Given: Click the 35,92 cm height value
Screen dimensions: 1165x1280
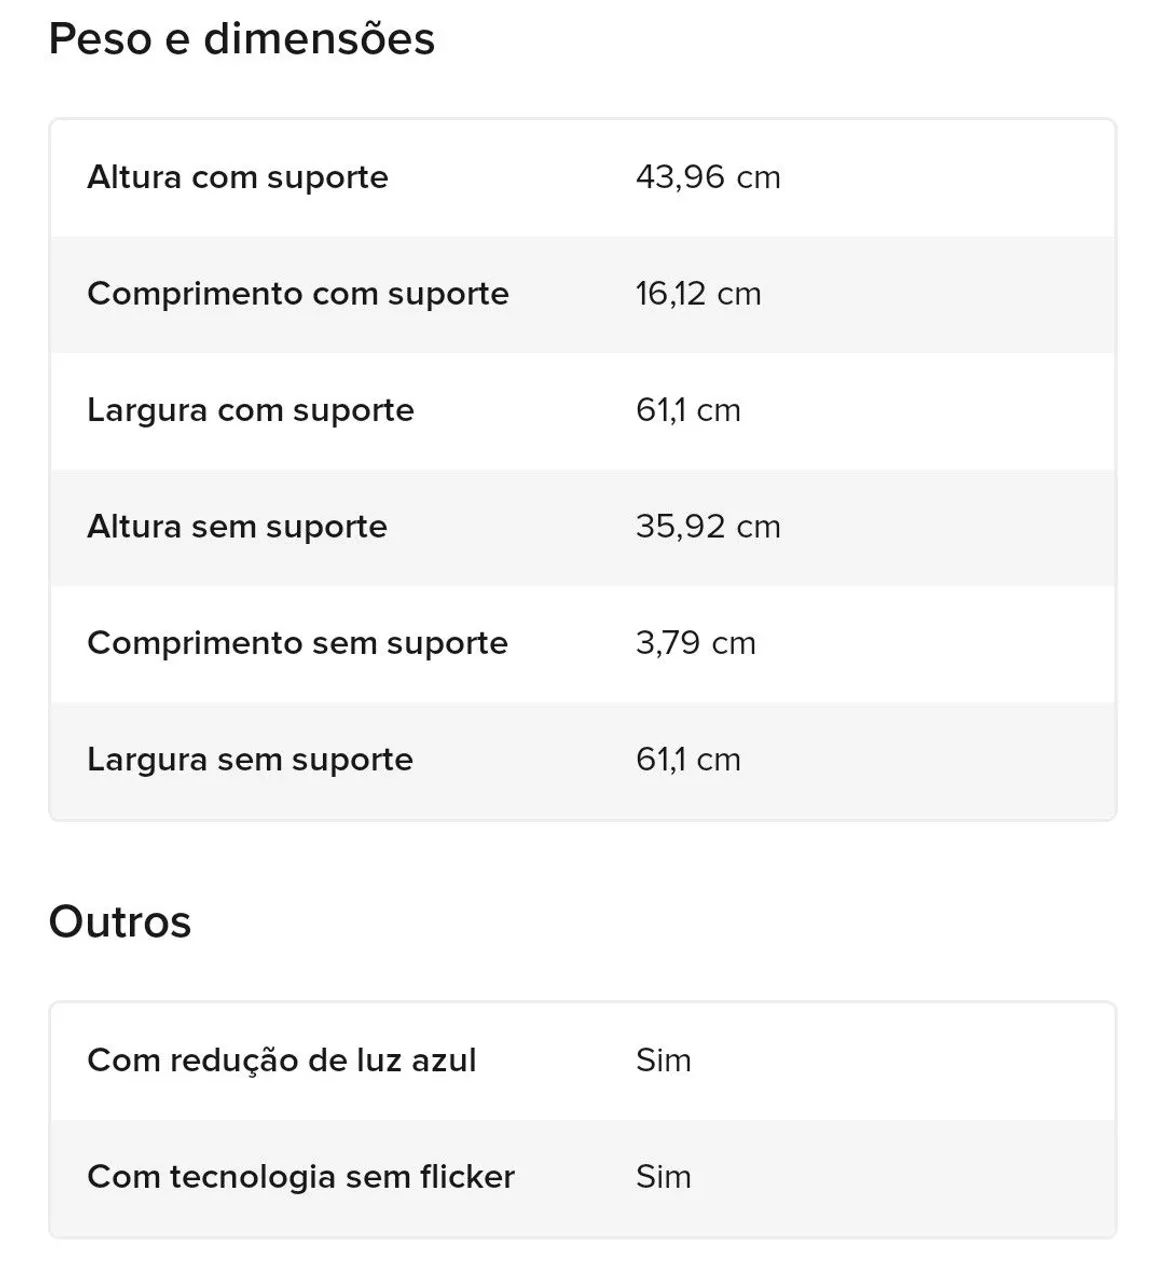Looking at the screenshot, I should (708, 527).
